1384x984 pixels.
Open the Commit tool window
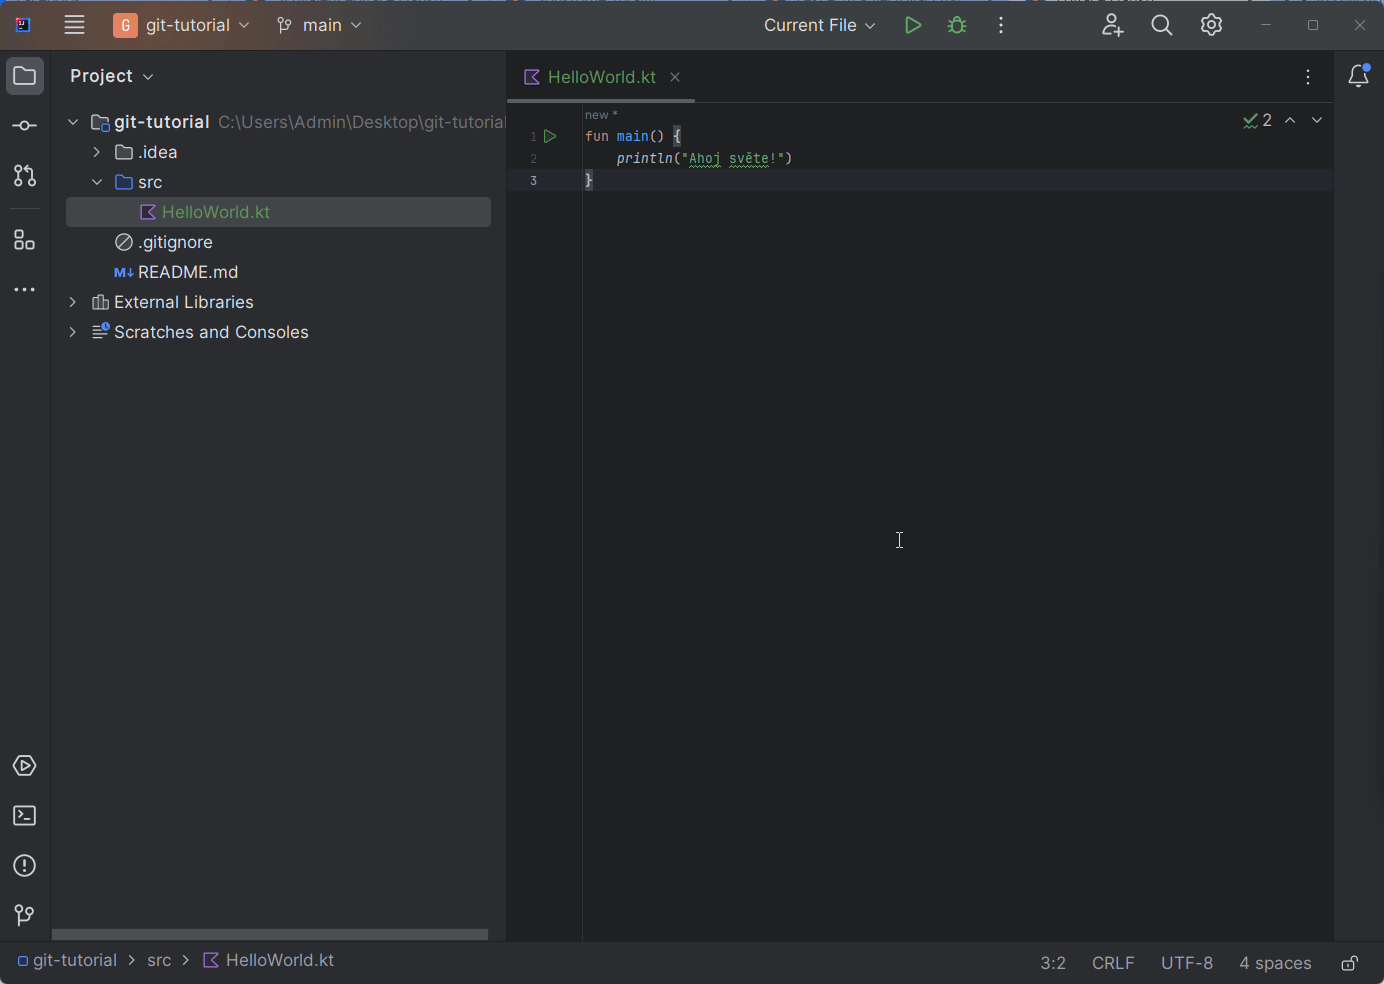25,126
